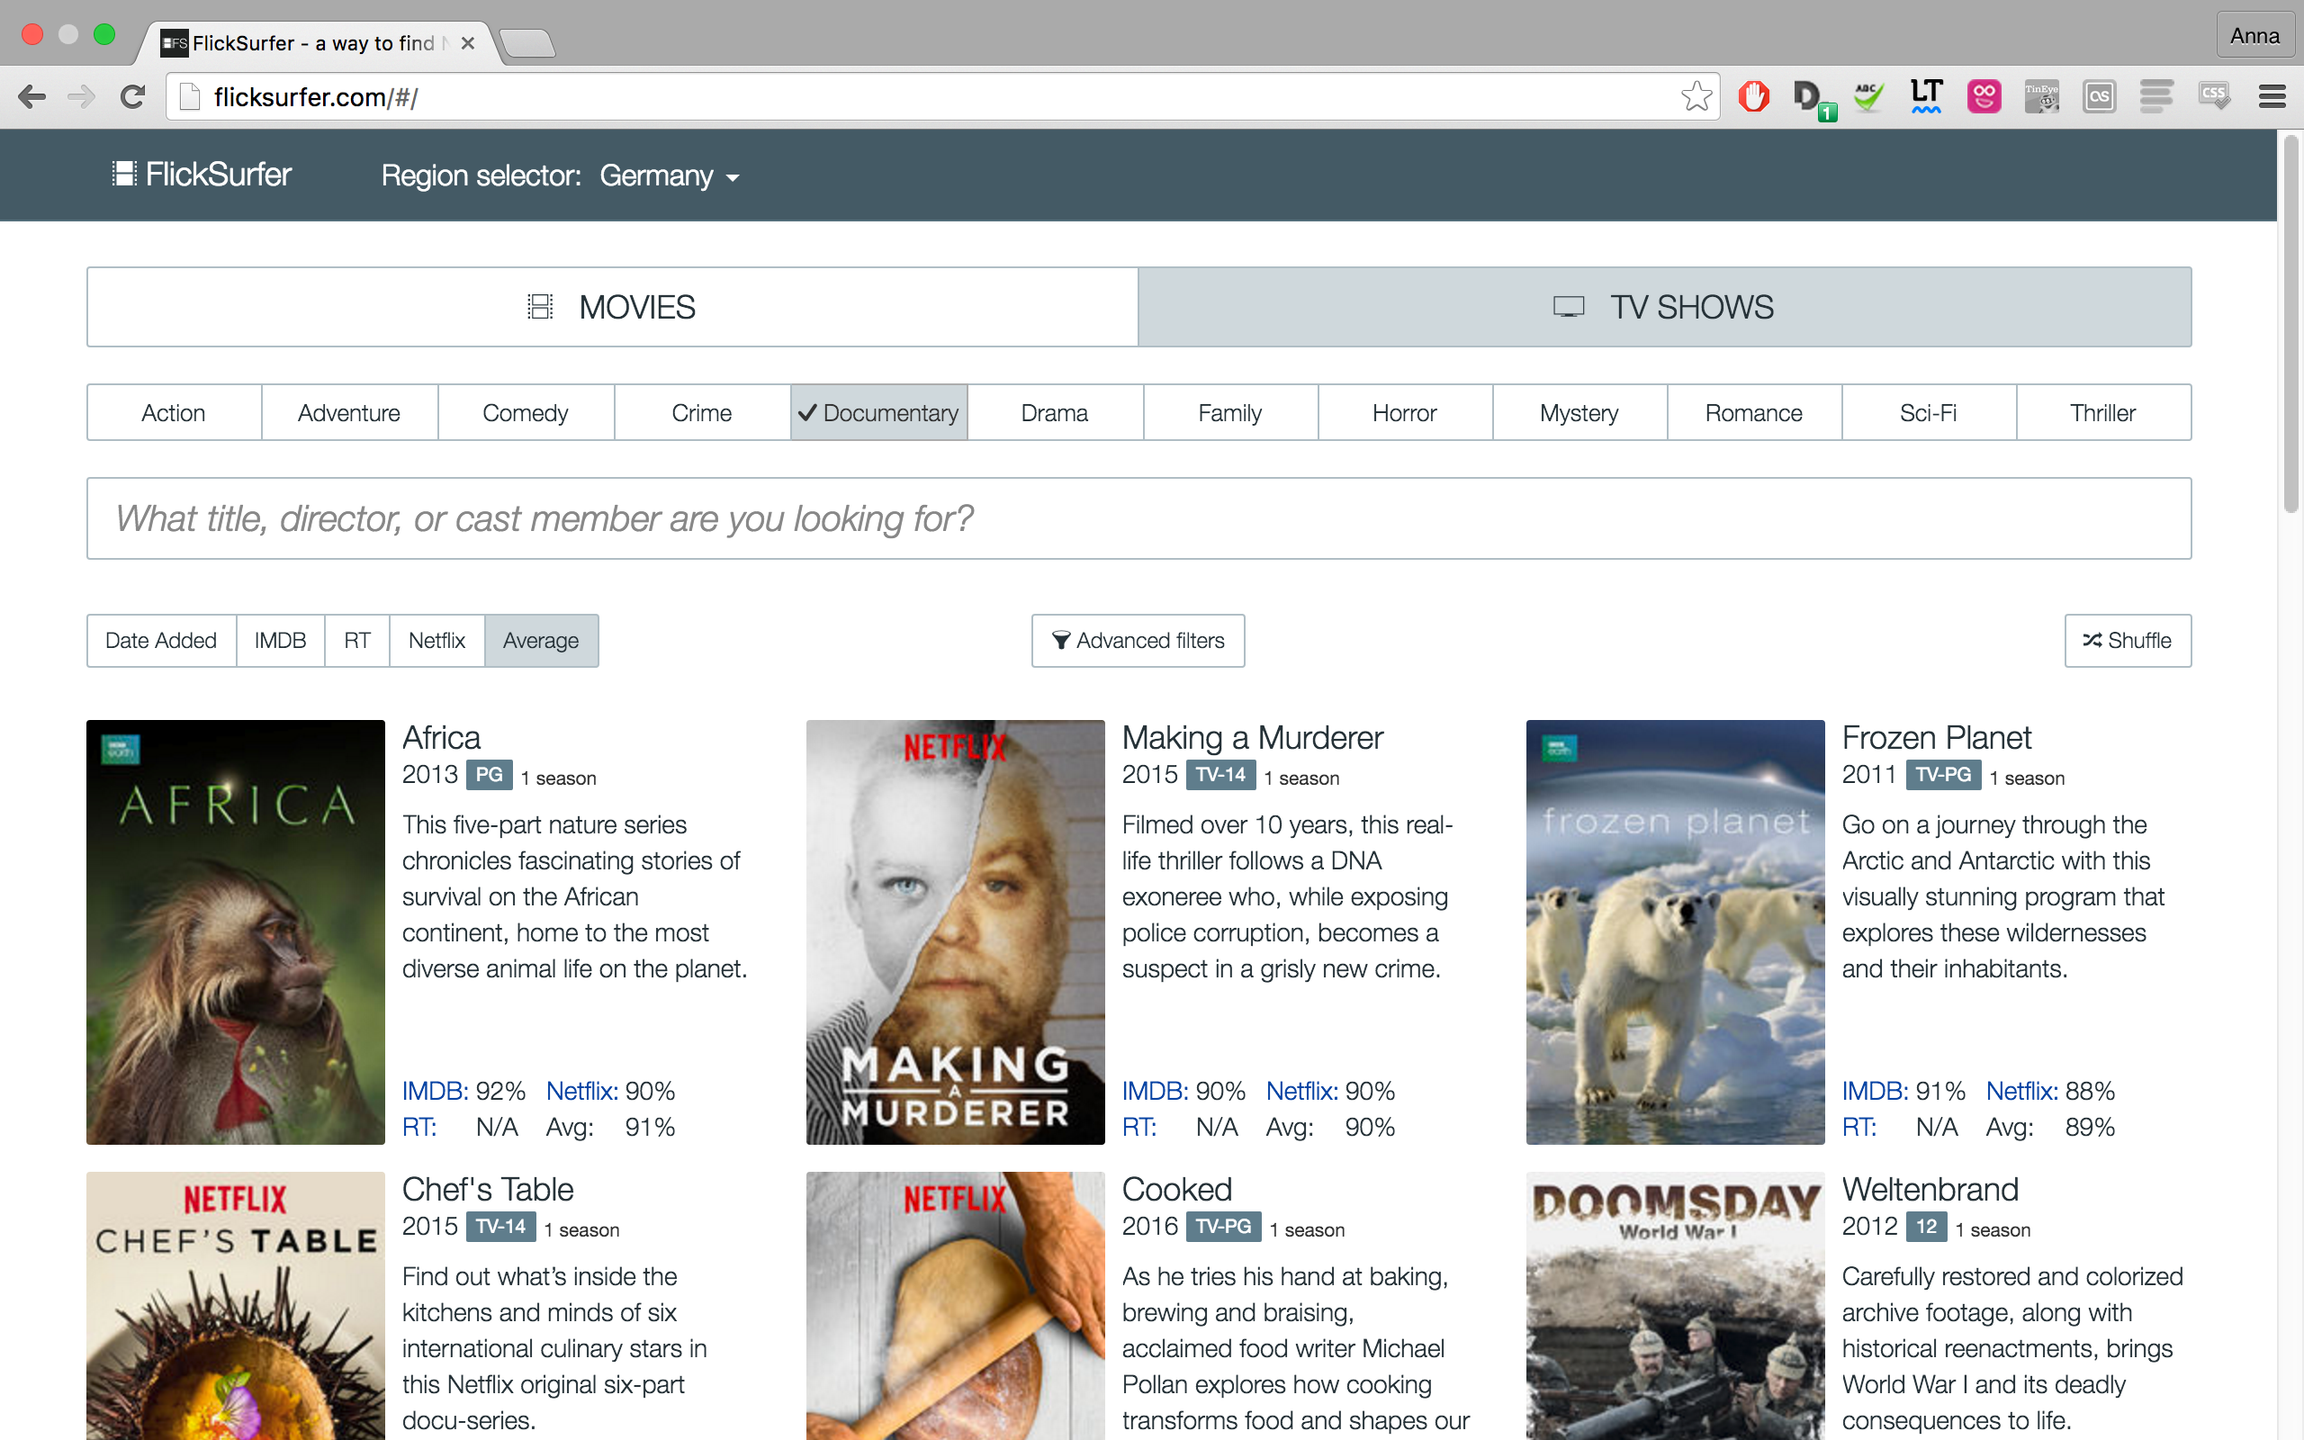Toggle the Drama genre filter
This screenshot has height=1440, width=2304.
click(1055, 413)
